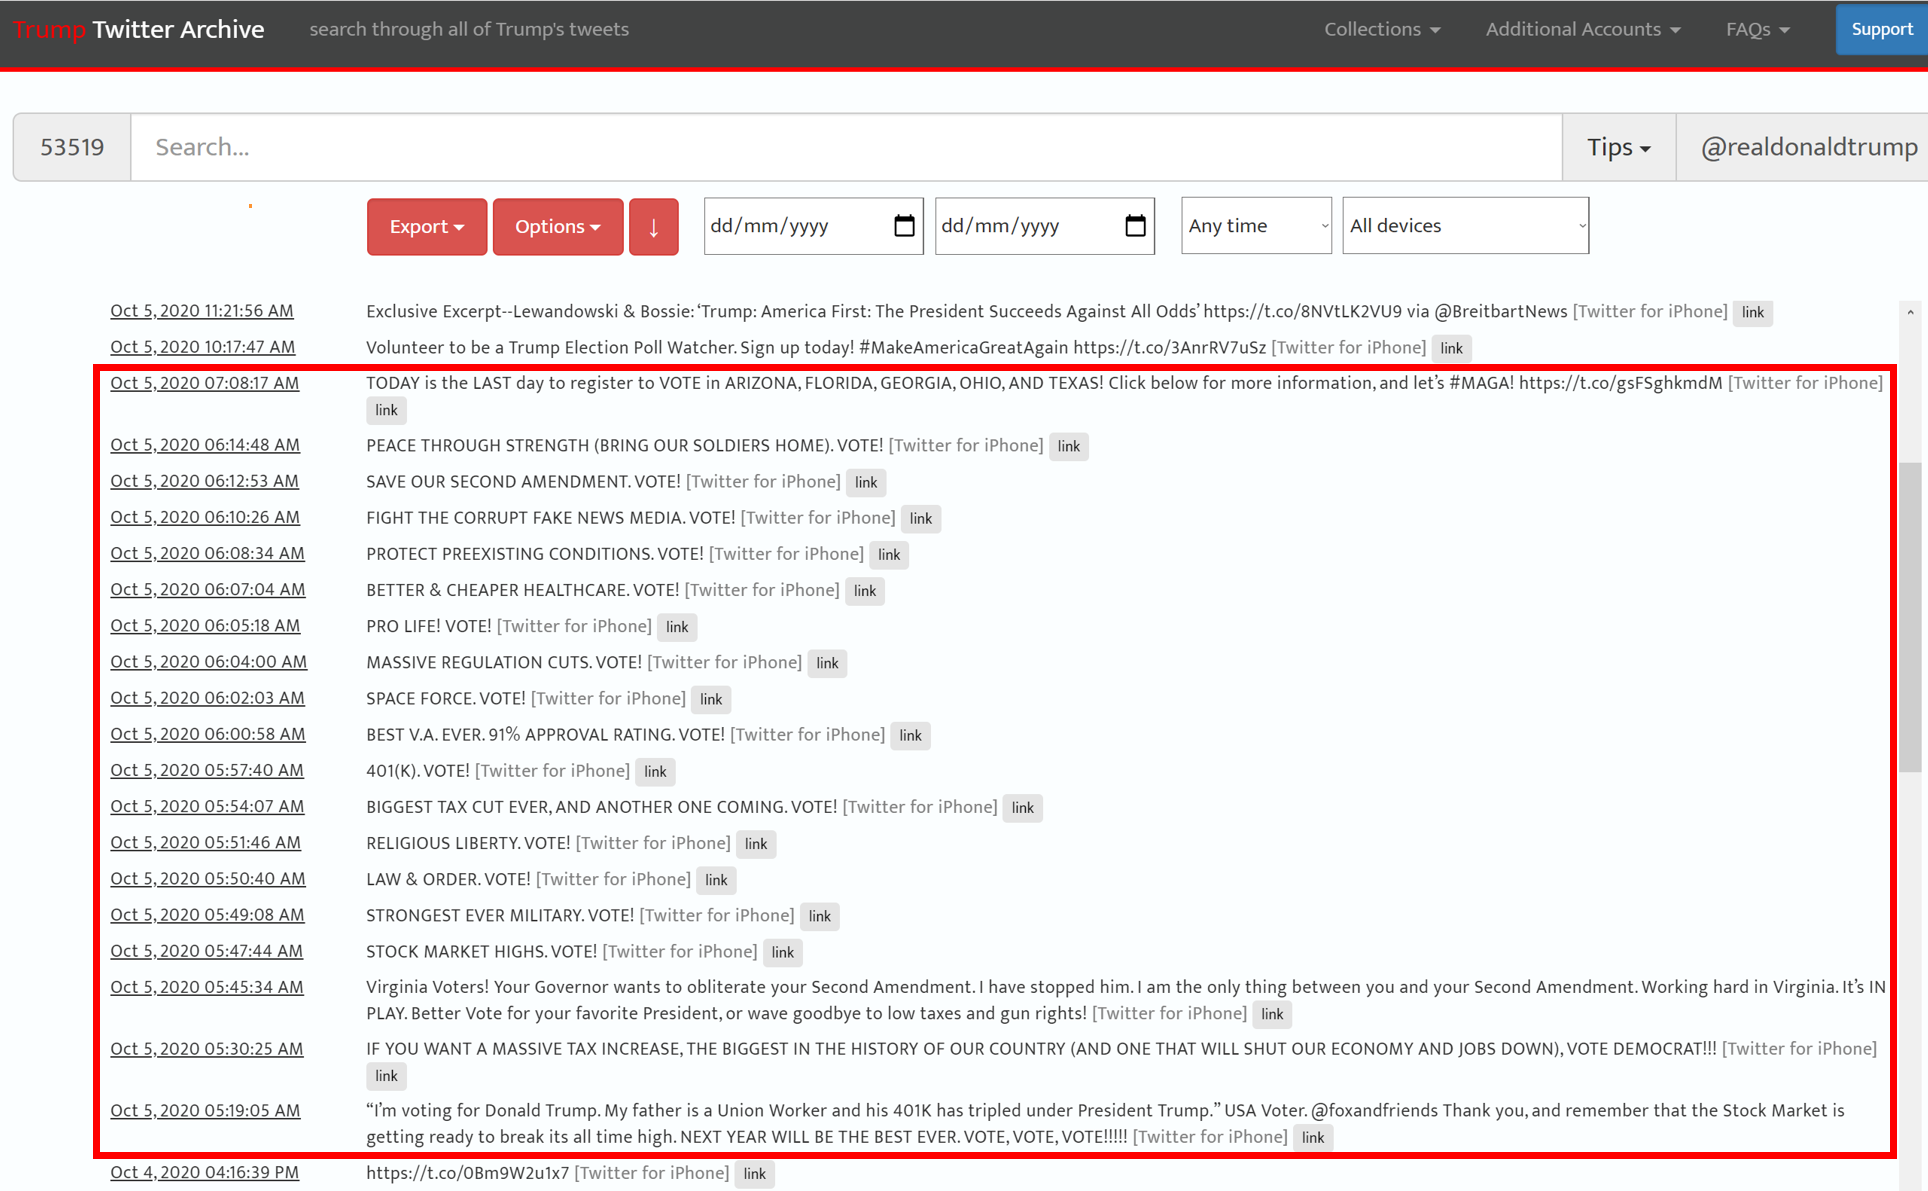Open the start date calendar picker icon
The width and height of the screenshot is (1928, 1191).
[904, 226]
